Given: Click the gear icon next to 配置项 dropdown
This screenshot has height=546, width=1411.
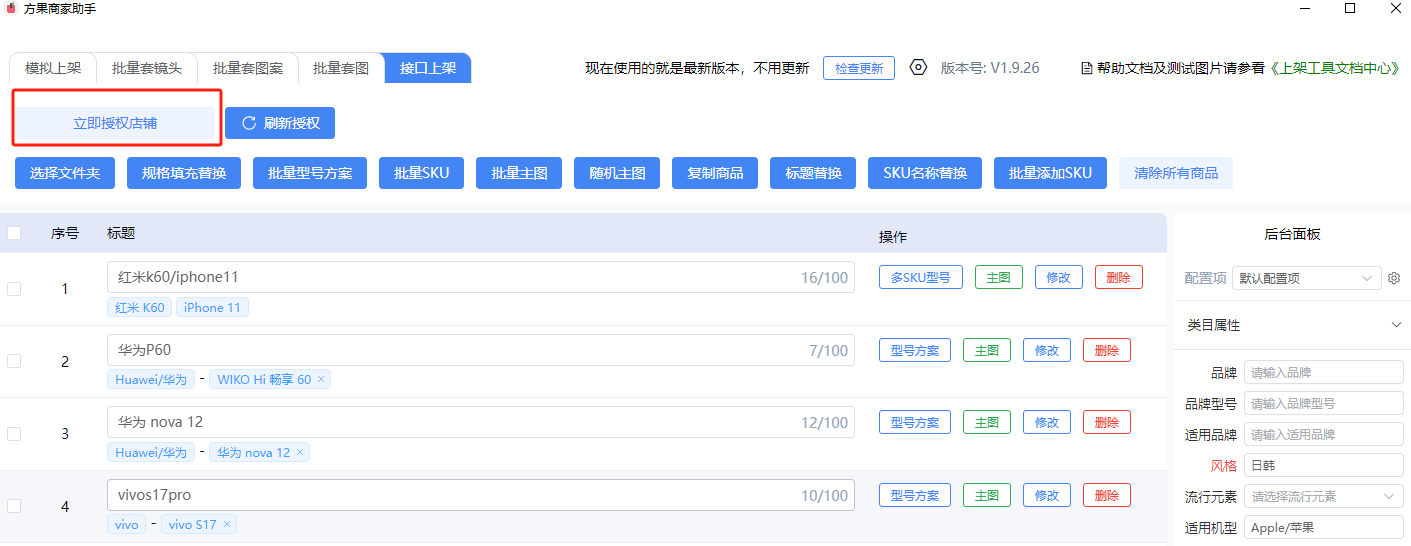Looking at the screenshot, I should click(x=1394, y=278).
